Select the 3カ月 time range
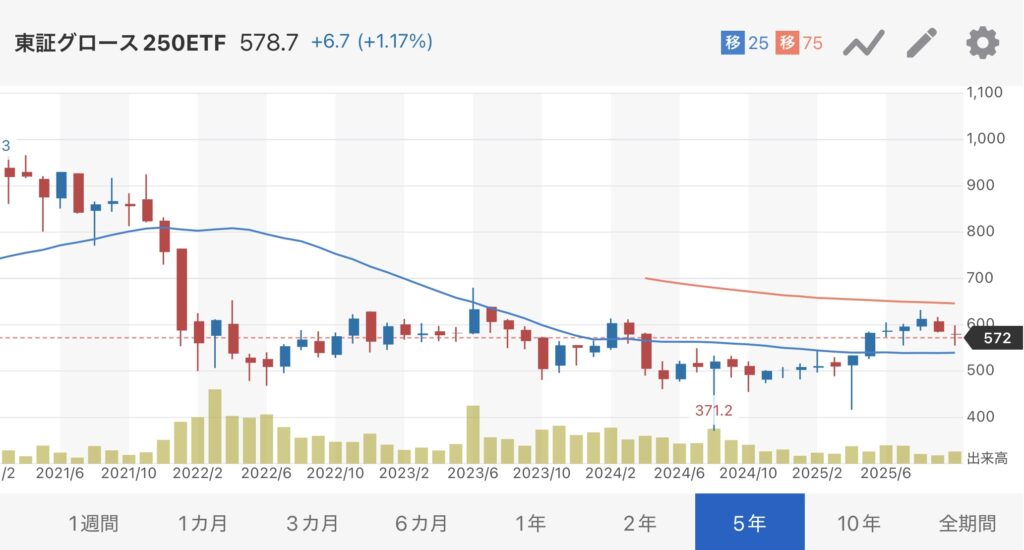This screenshot has height=550, width=1024. click(312, 522)
